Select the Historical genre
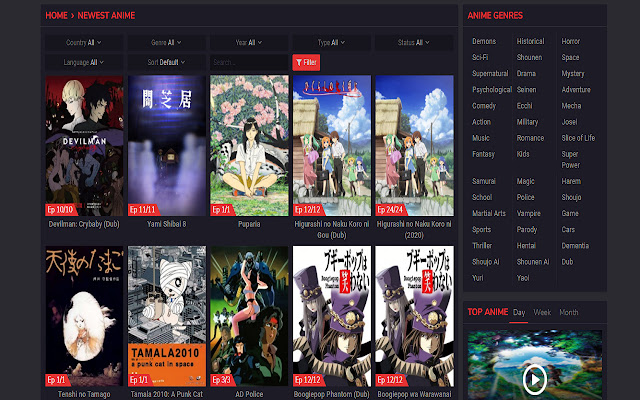 [530, 41]
